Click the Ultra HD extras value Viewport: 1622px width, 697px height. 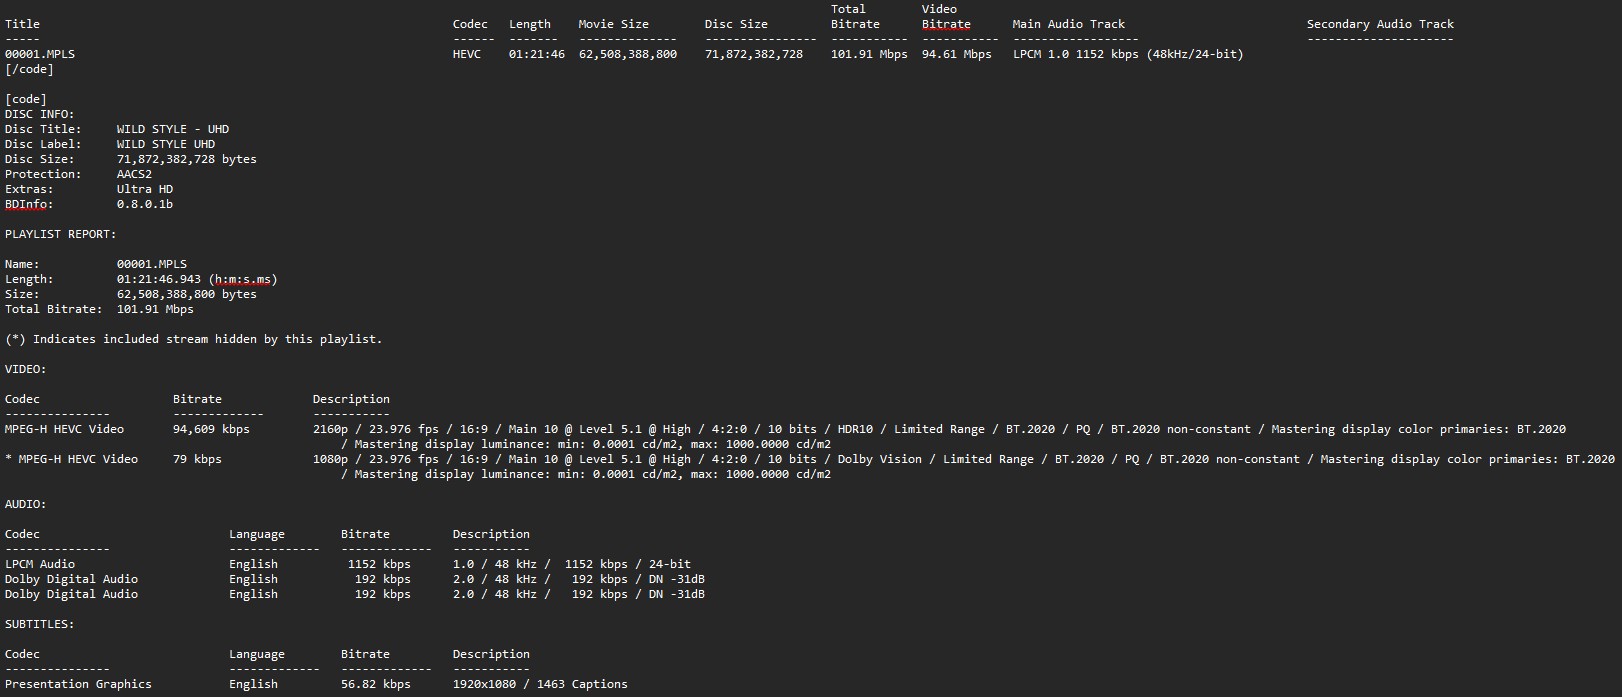[x=144, y=189]
